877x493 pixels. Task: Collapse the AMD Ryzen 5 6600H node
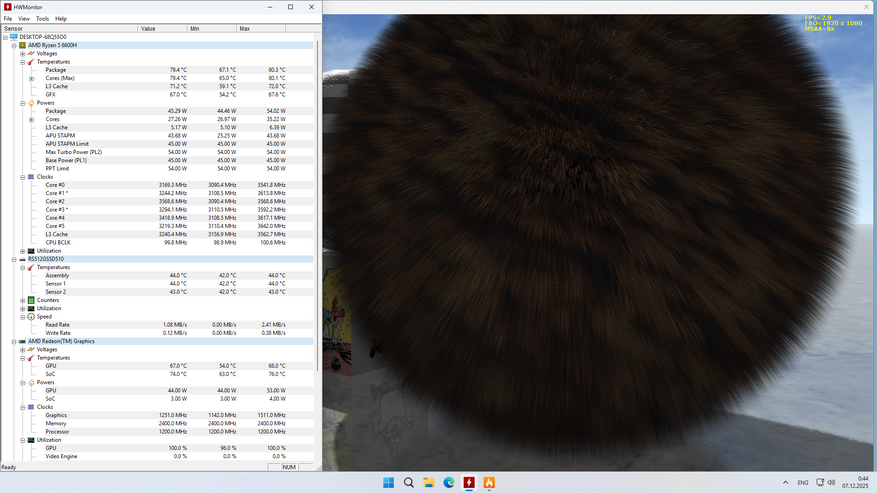14,45
